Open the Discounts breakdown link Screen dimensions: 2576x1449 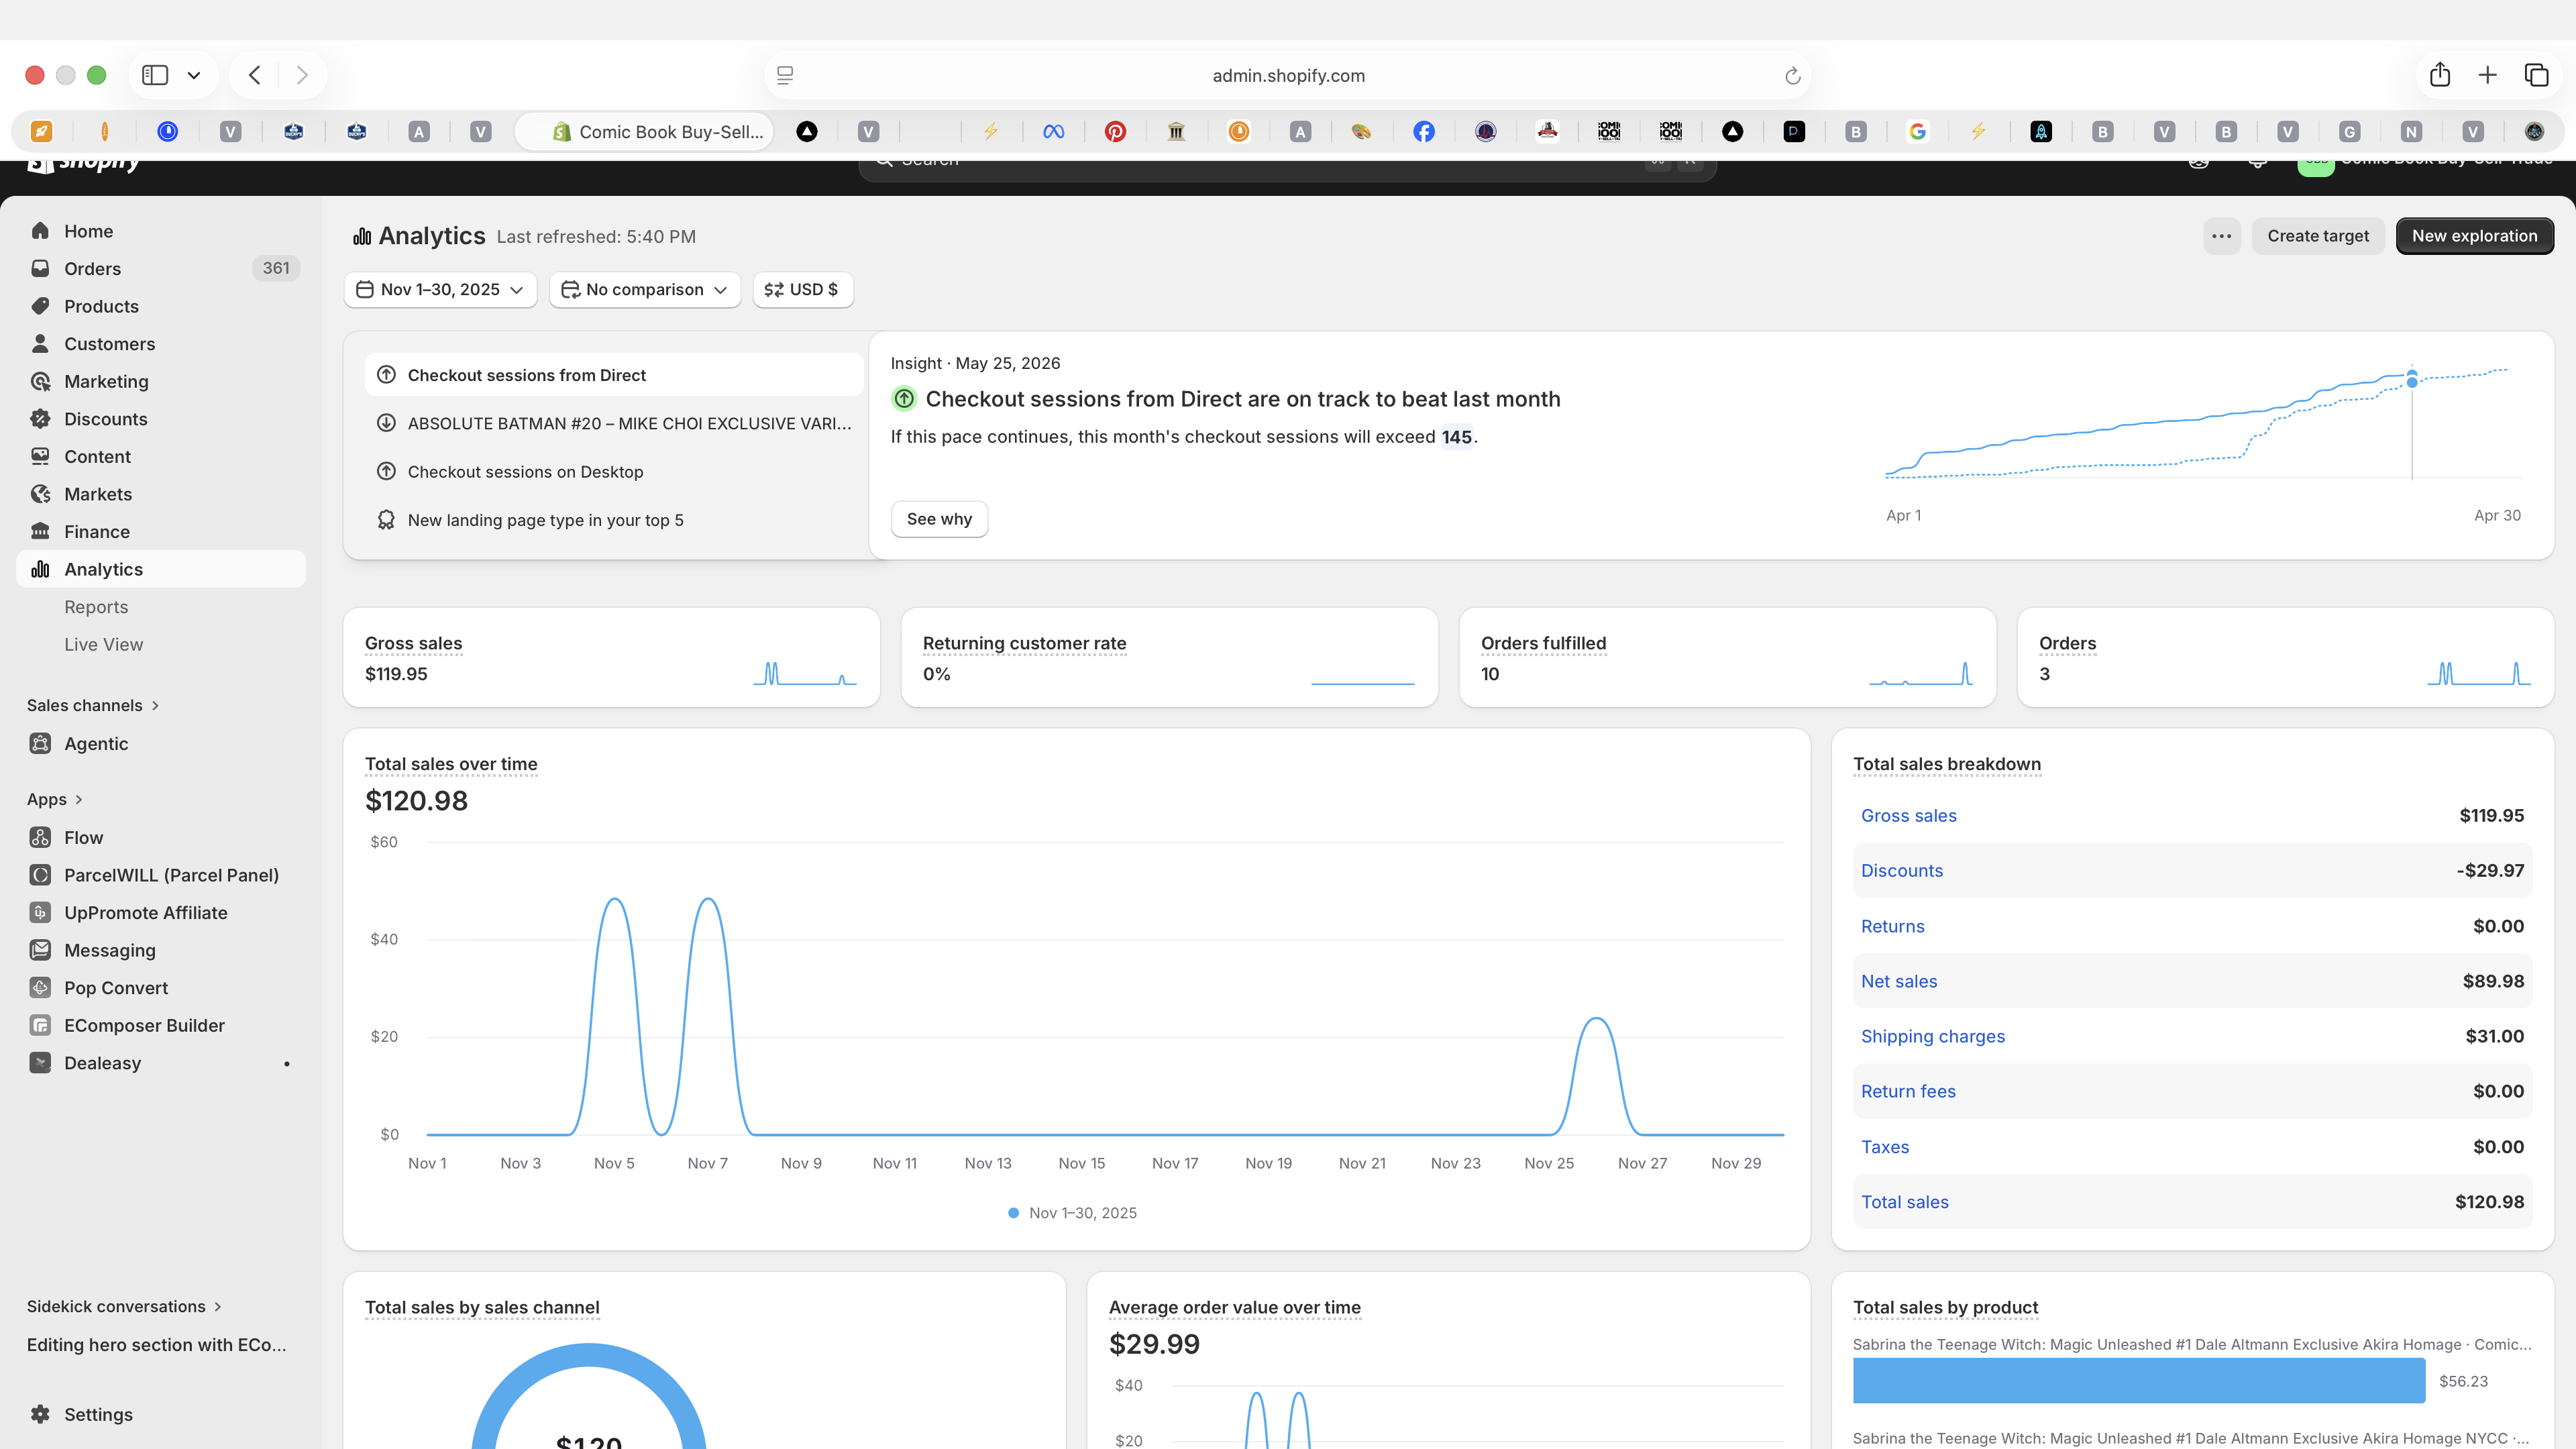coord(1901,871)
